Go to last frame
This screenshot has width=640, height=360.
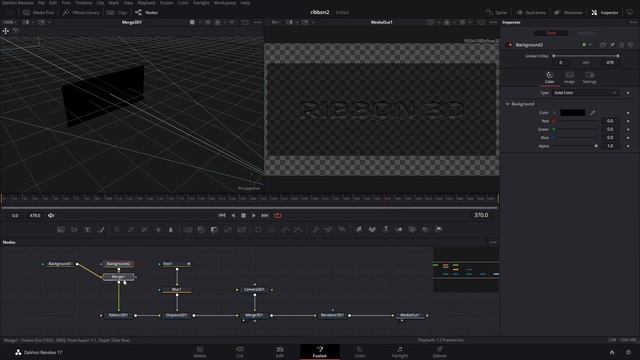click(x=265, y=216)
